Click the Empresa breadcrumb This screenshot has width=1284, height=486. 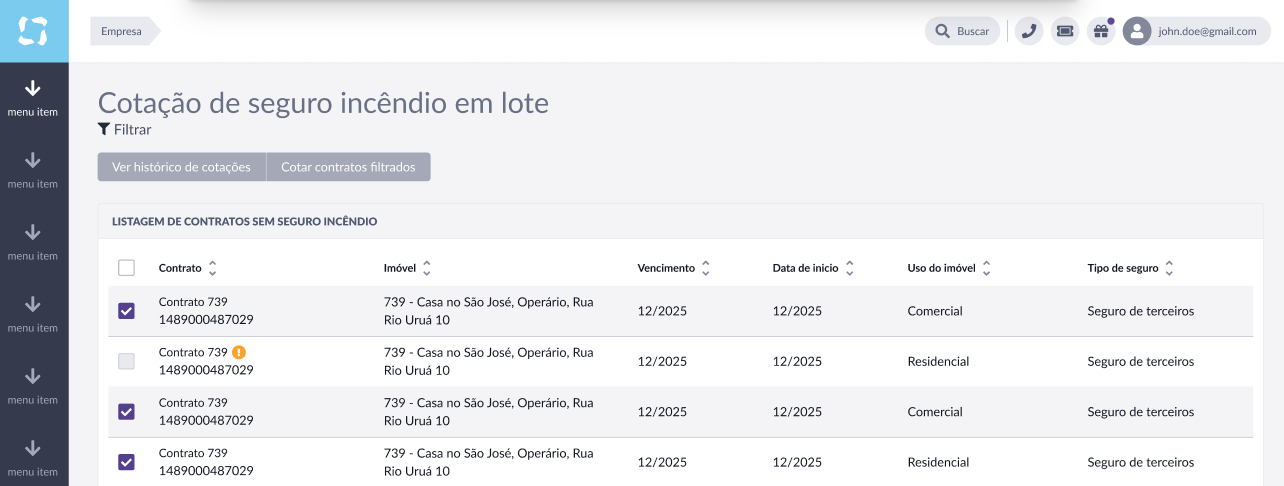tap(121, 31)
